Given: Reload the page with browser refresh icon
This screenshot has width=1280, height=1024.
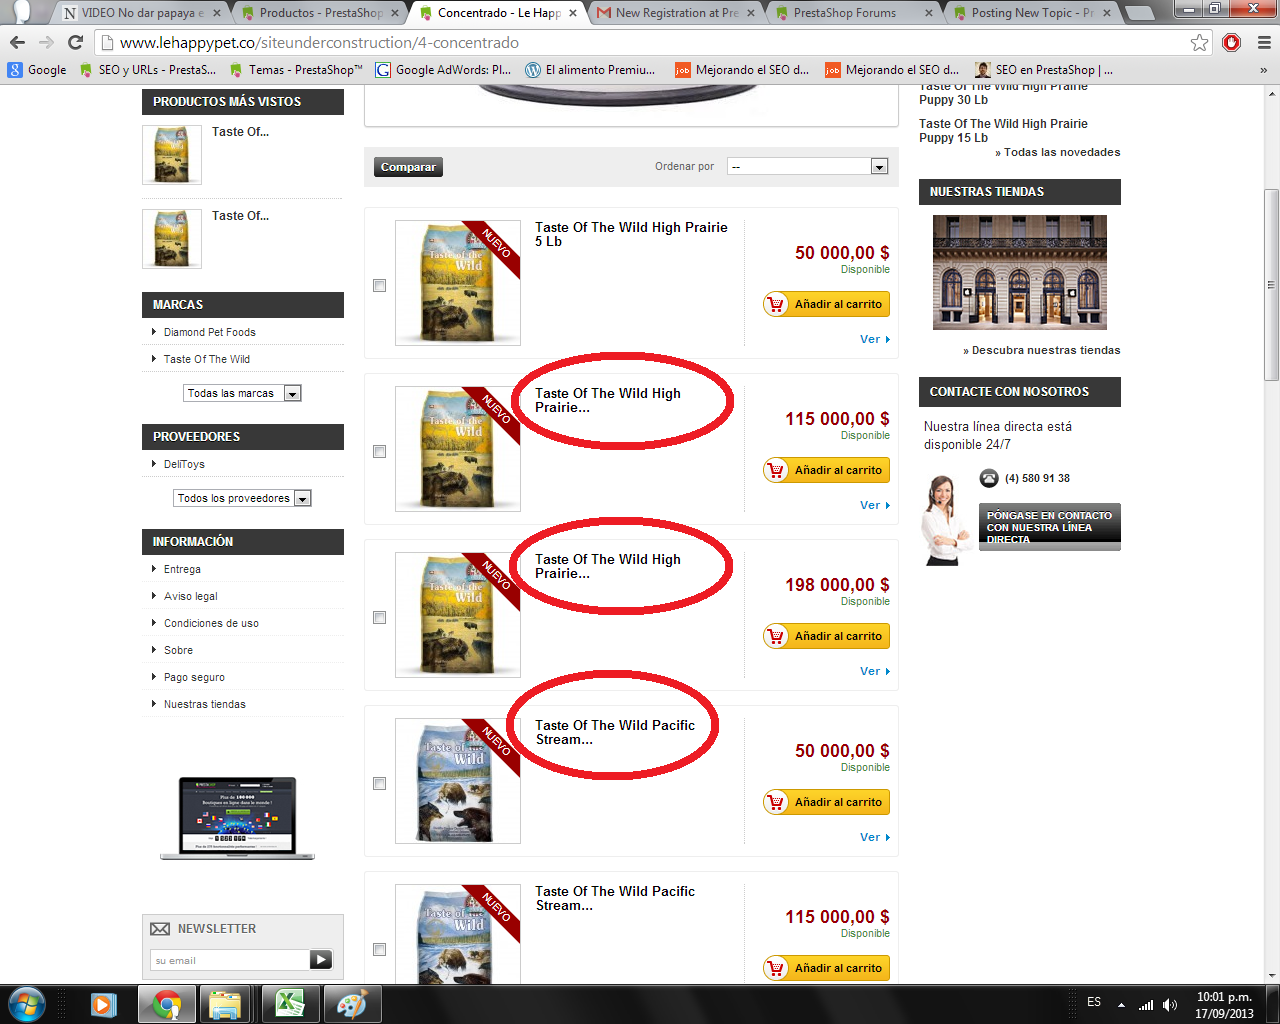Looking at the screenshot, I should point(75,42).
